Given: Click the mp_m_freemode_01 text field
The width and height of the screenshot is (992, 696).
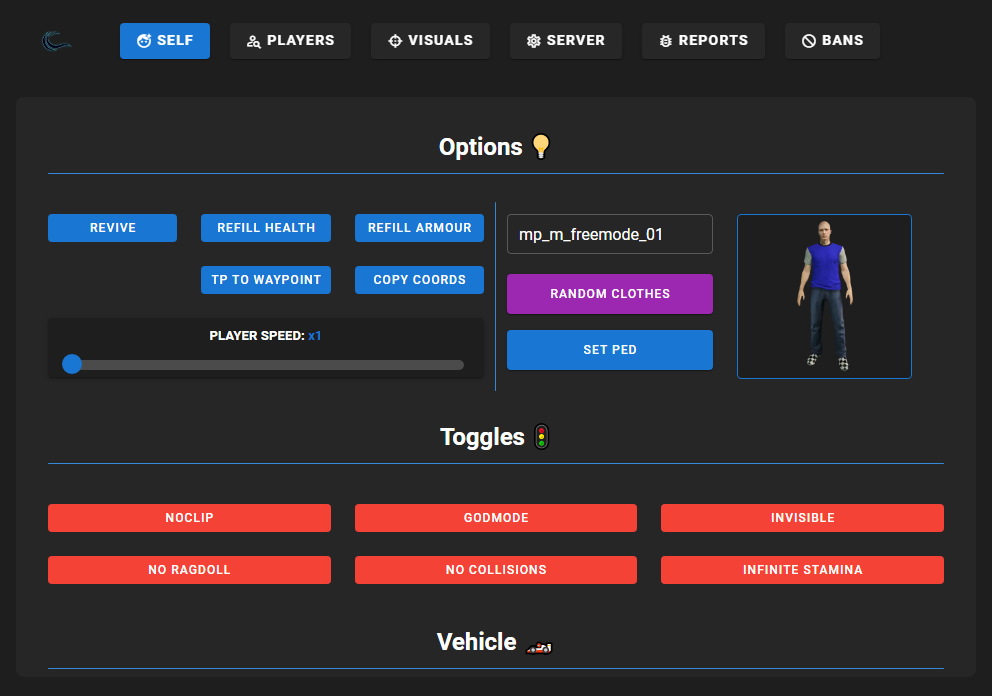Looking at the screenshot, I should [x=610, y=233].
